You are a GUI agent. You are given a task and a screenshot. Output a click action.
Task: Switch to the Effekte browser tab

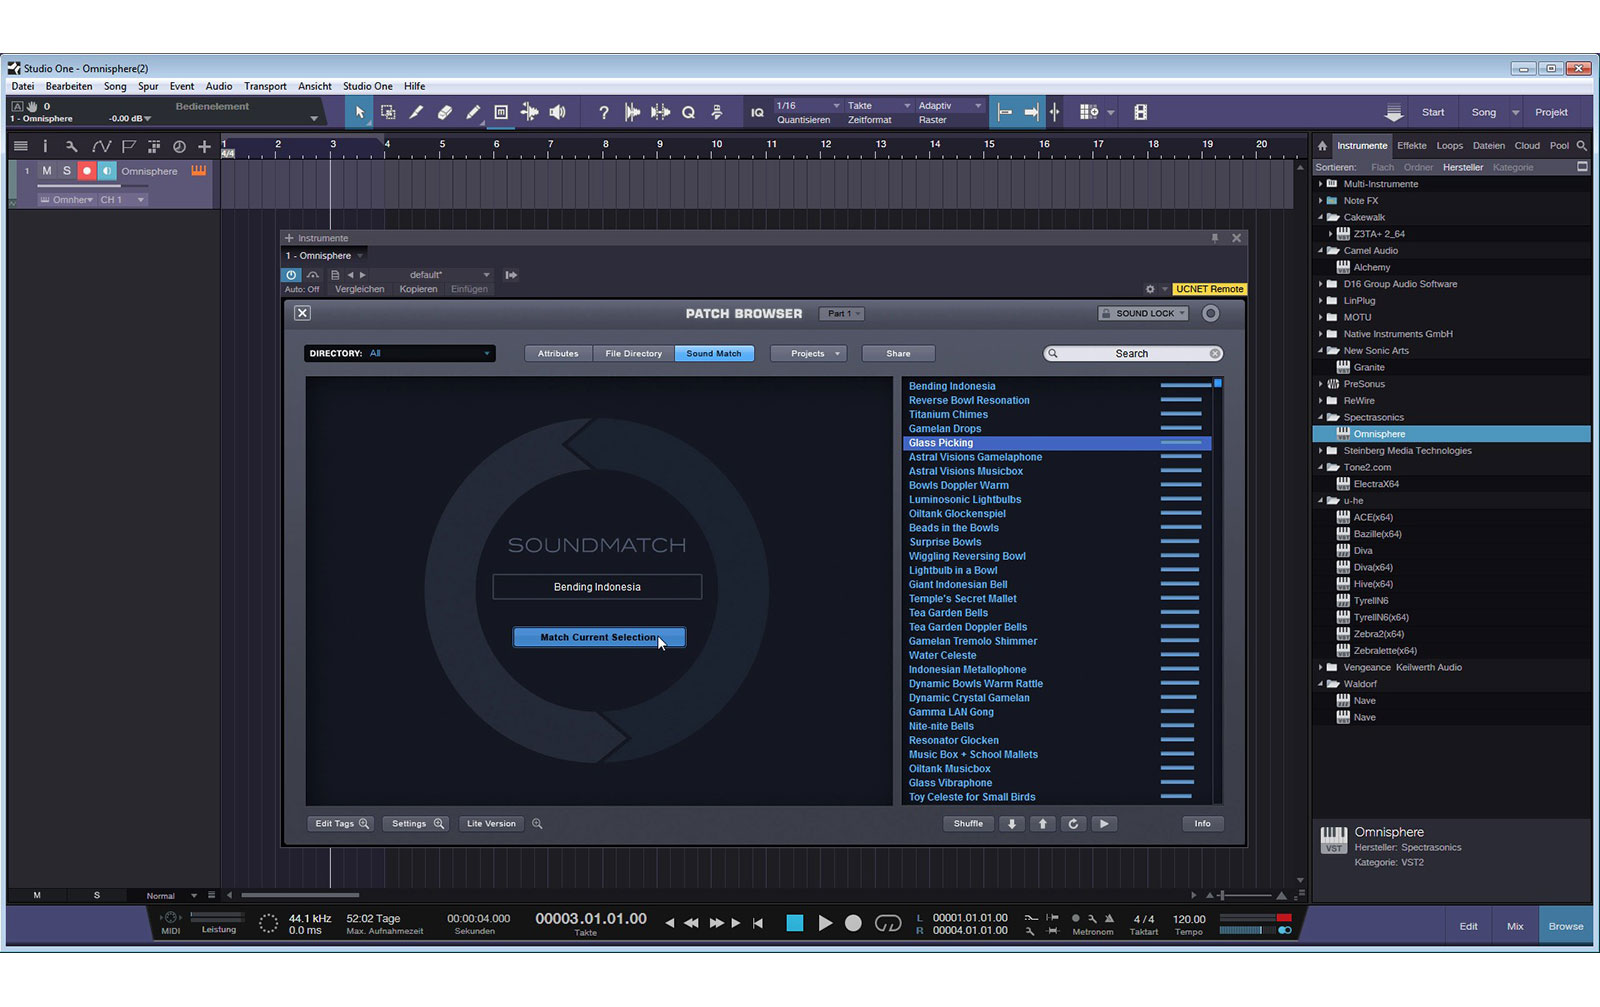1412,145
